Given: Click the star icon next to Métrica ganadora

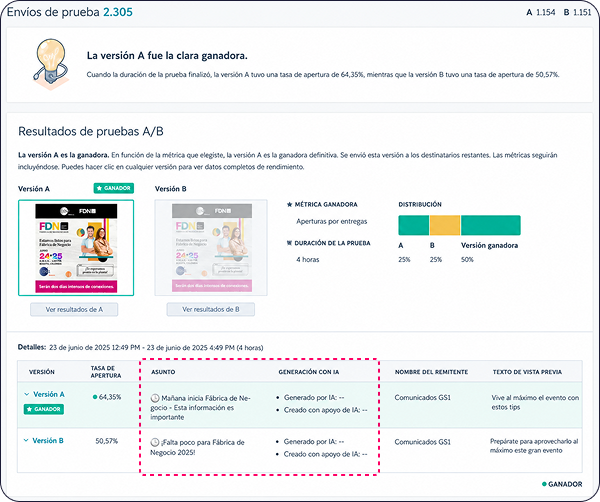Looking at the screenshot, I should 290,205.
